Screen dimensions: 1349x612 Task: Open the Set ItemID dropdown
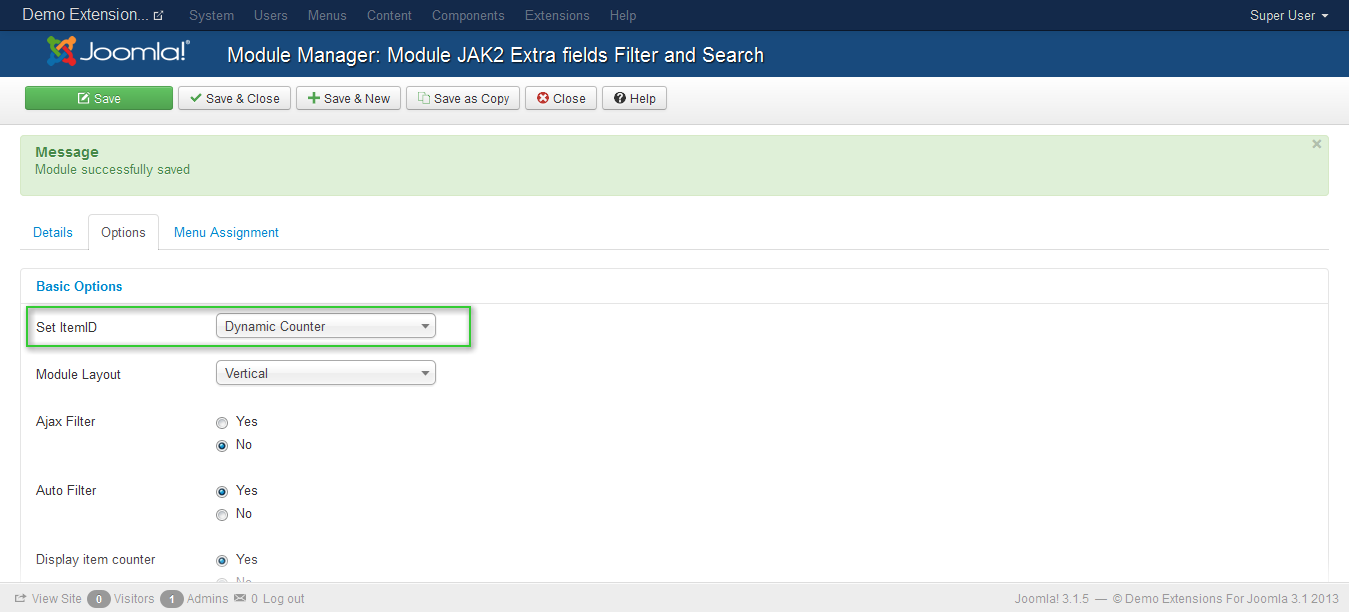click(326, 326)
